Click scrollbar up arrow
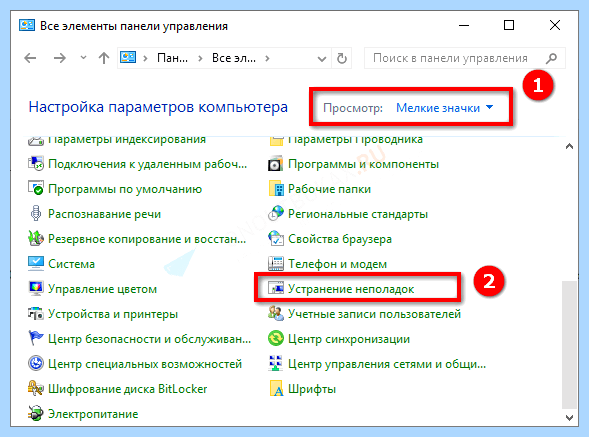 569,147
